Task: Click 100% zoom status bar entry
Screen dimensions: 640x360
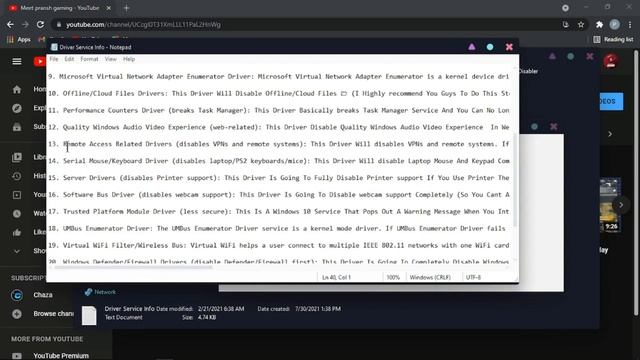Action: pos(393,277)
